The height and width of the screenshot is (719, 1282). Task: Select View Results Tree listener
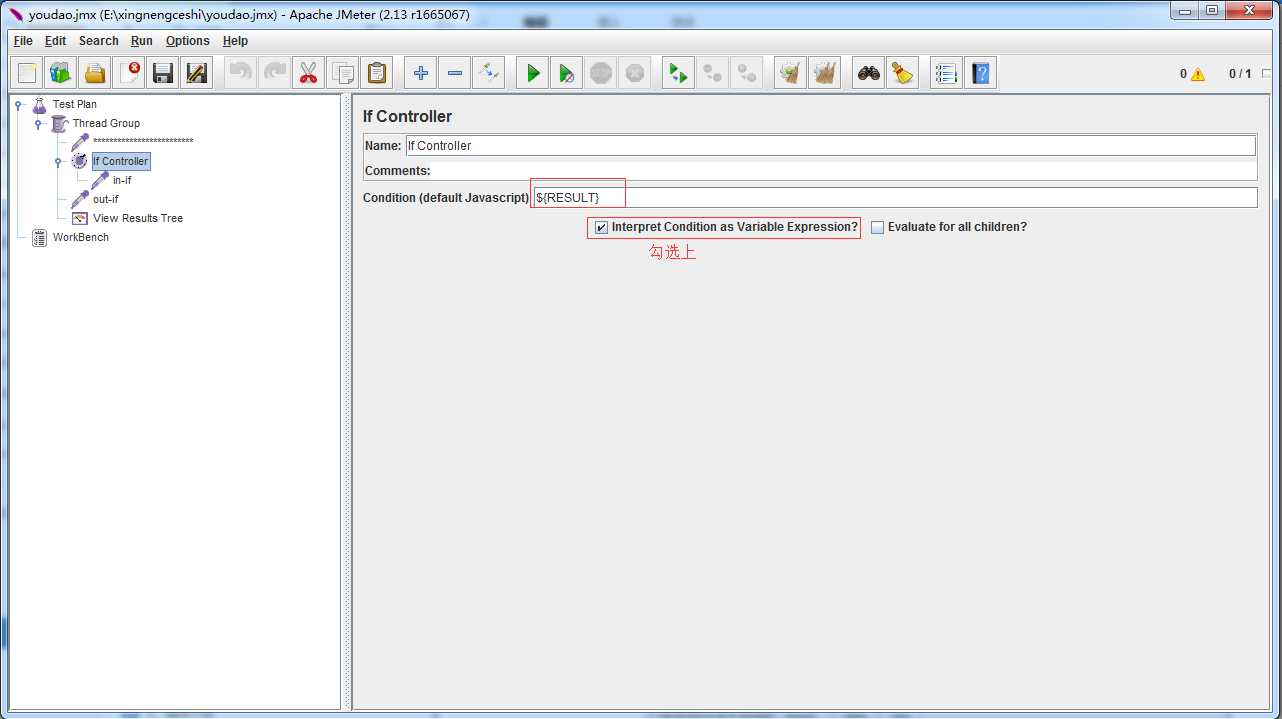coord(138,218)
